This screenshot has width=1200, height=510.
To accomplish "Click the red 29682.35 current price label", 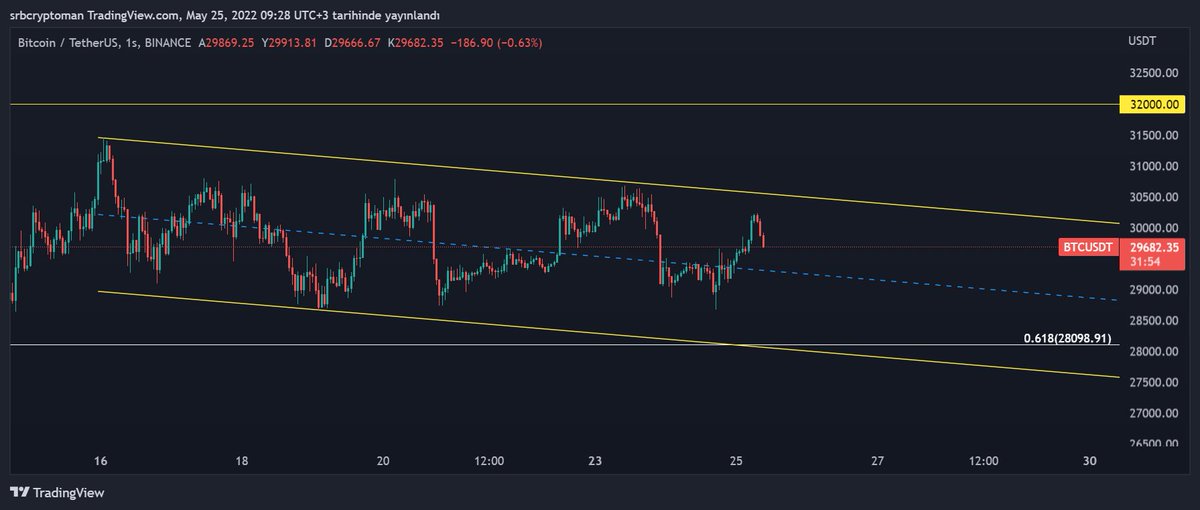I will [1153, 246].
